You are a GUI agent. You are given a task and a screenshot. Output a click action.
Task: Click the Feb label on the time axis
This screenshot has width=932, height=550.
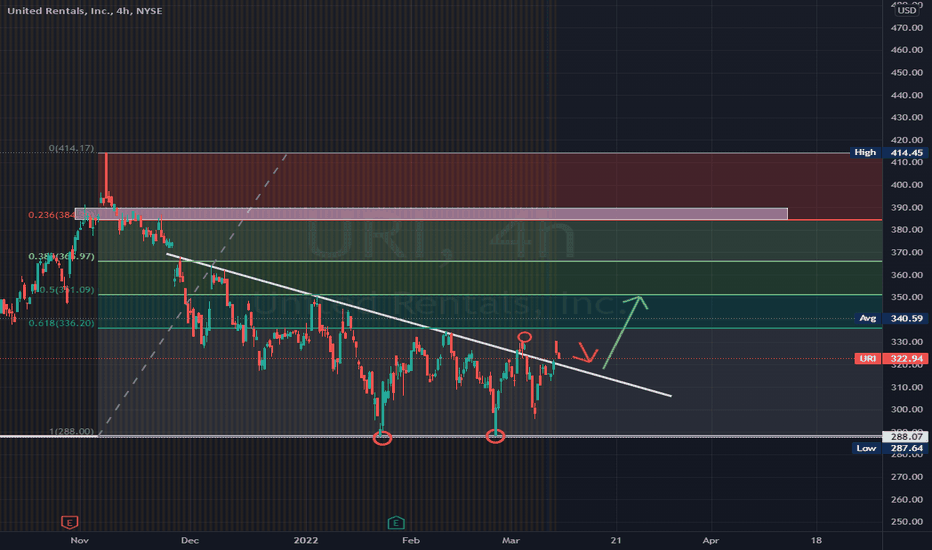(411, 540)
